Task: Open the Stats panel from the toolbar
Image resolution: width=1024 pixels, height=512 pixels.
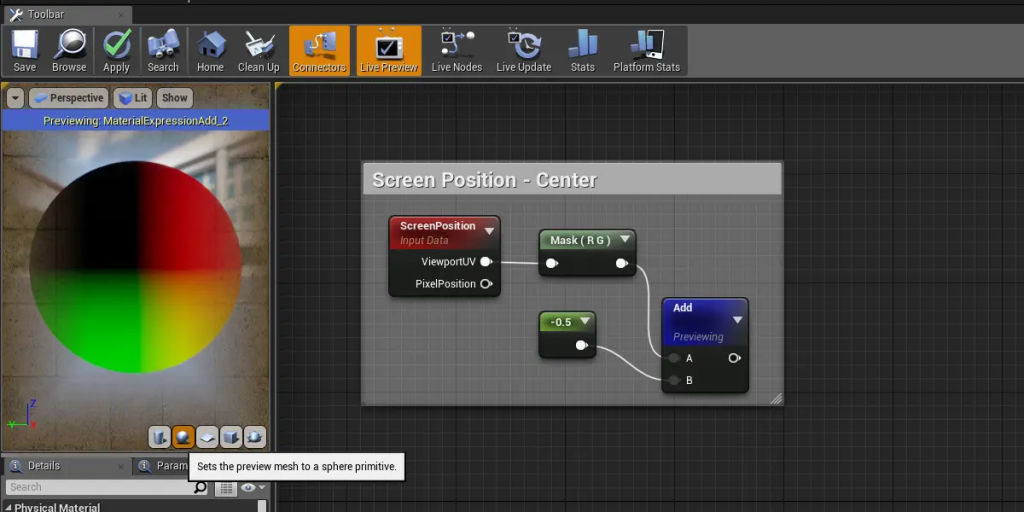Action: 582,50
